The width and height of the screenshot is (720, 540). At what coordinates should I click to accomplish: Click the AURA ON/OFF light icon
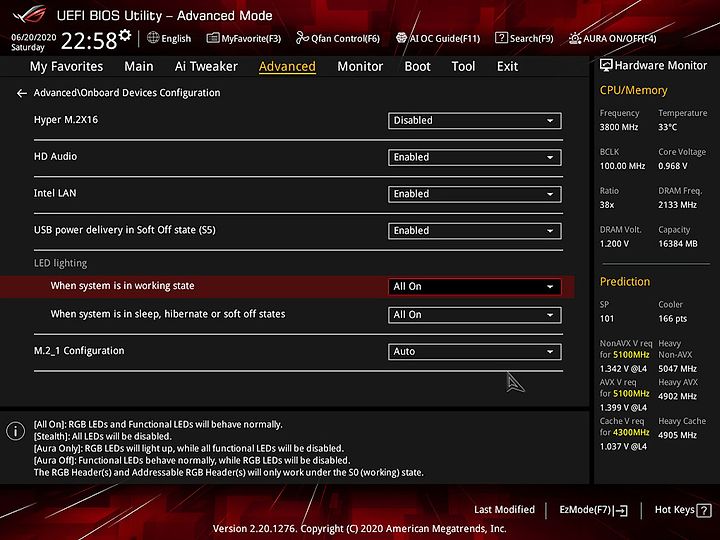[575, 38]
